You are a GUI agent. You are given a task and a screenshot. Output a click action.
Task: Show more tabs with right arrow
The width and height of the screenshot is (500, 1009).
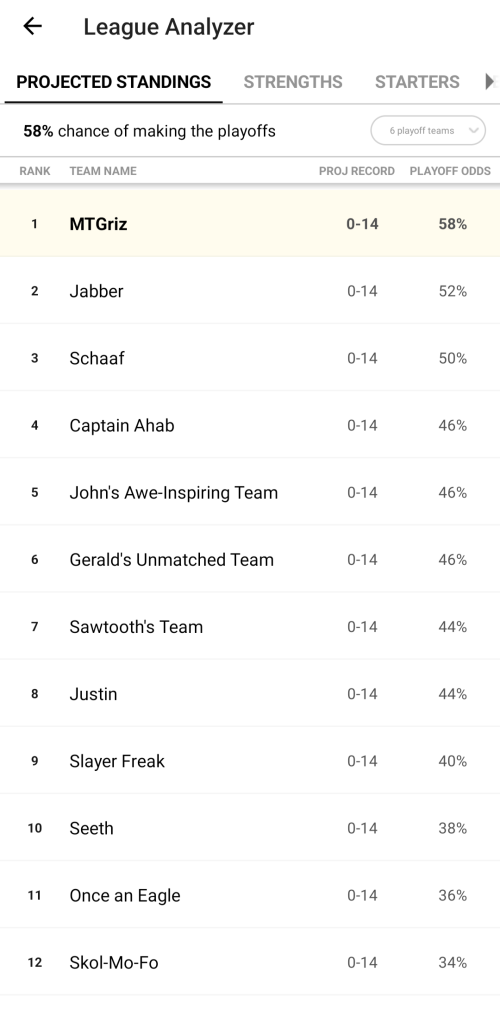490,82
